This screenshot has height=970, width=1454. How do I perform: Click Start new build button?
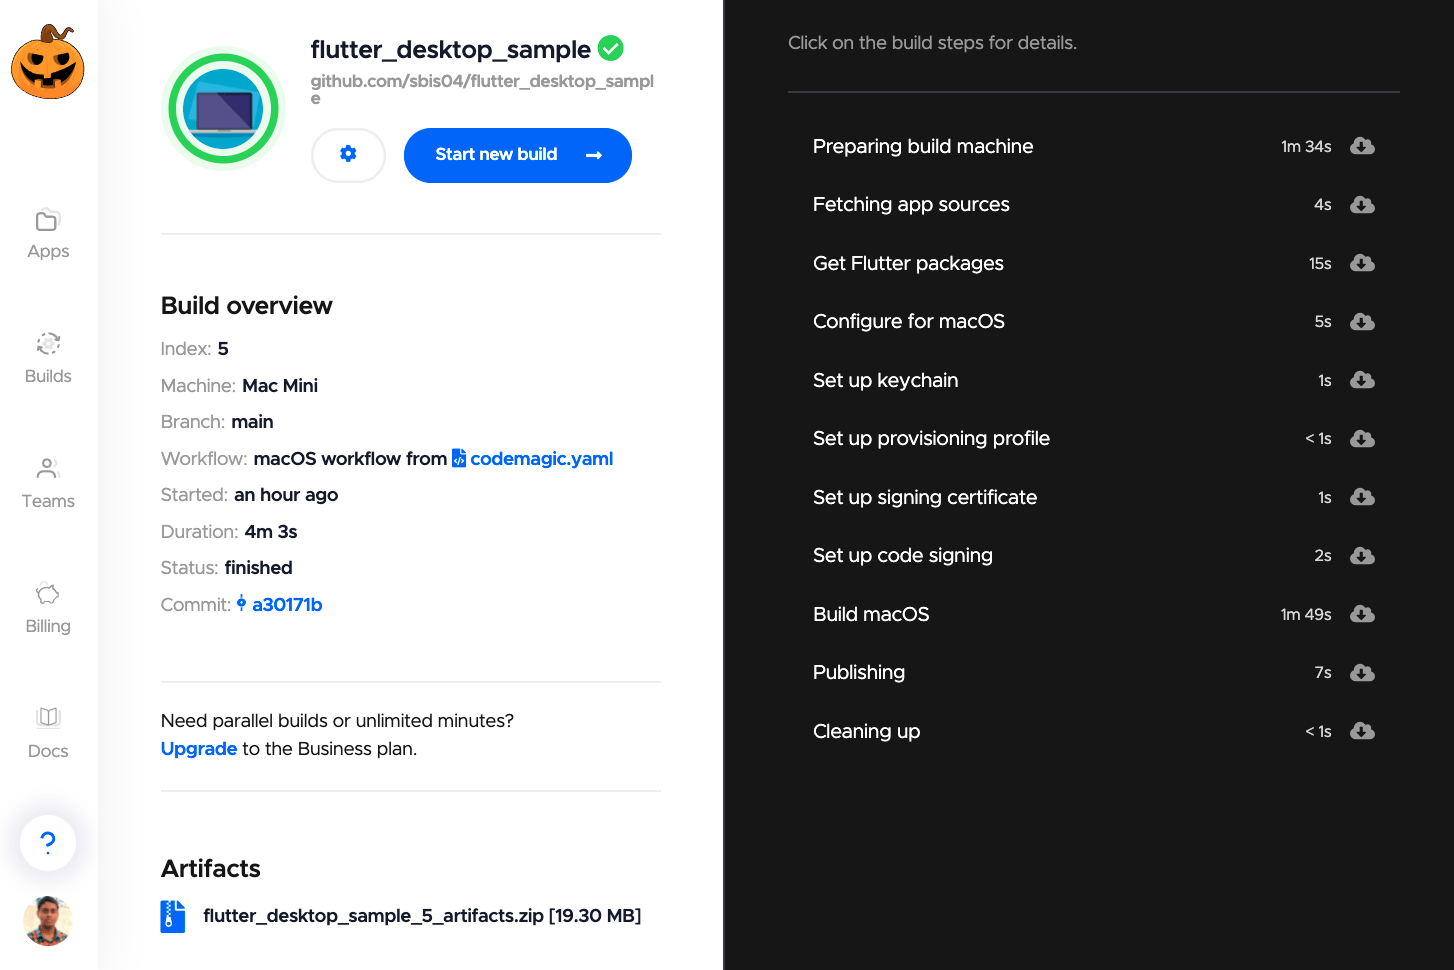point(517,155)
